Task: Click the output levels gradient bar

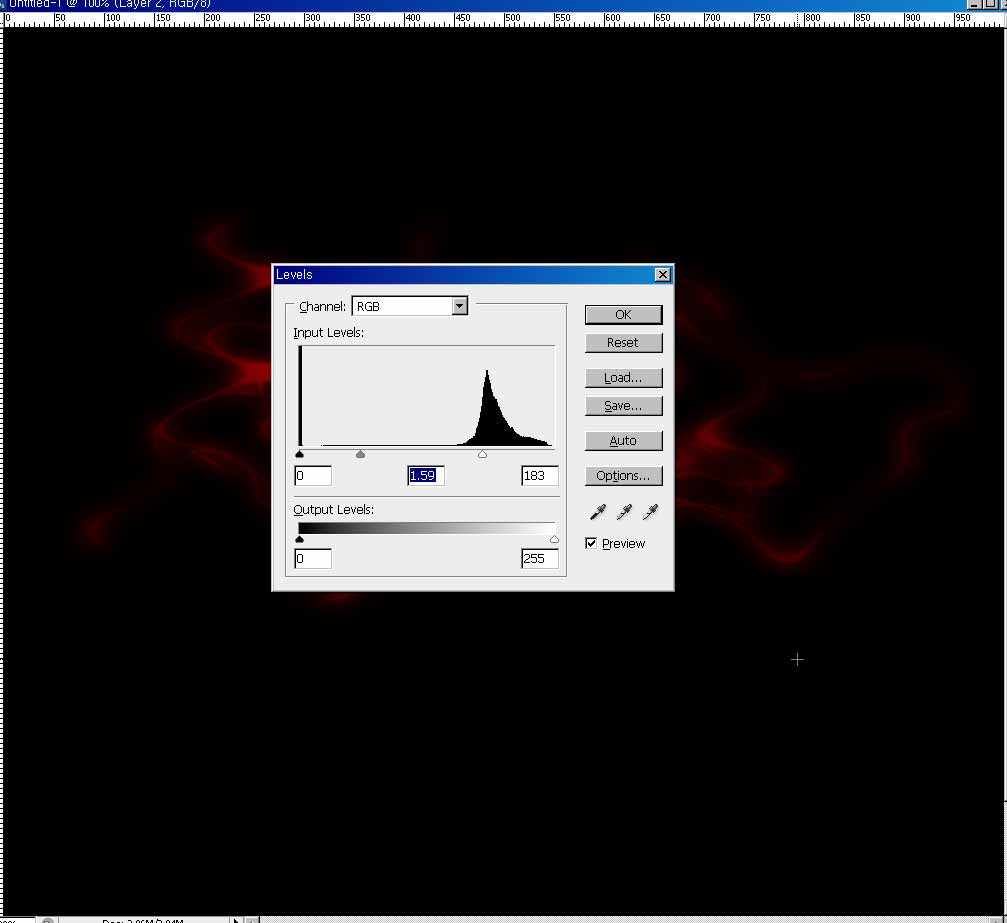Action: coord(427,528)
